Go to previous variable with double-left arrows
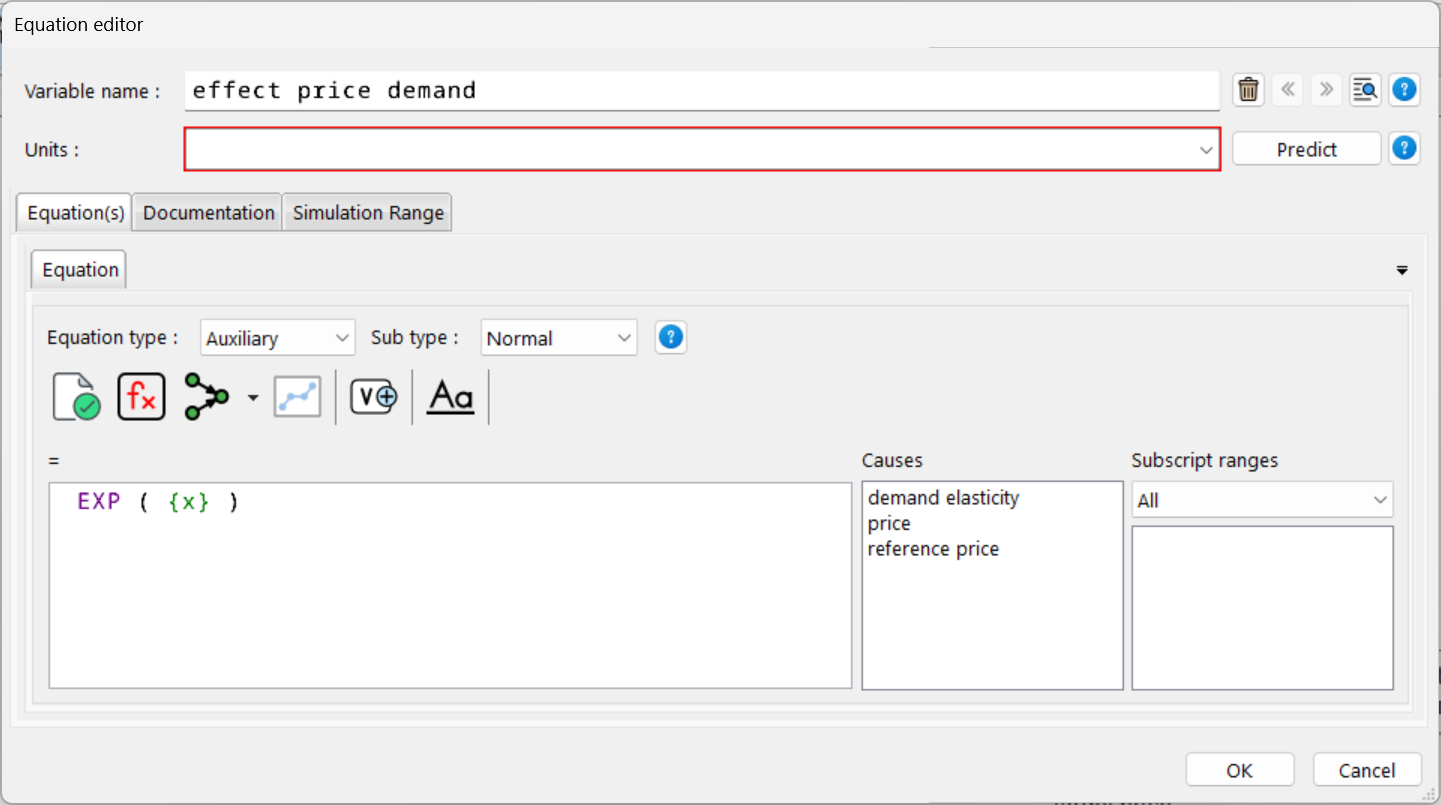This screenshot has width=1441, height=805. point(1287,89)
